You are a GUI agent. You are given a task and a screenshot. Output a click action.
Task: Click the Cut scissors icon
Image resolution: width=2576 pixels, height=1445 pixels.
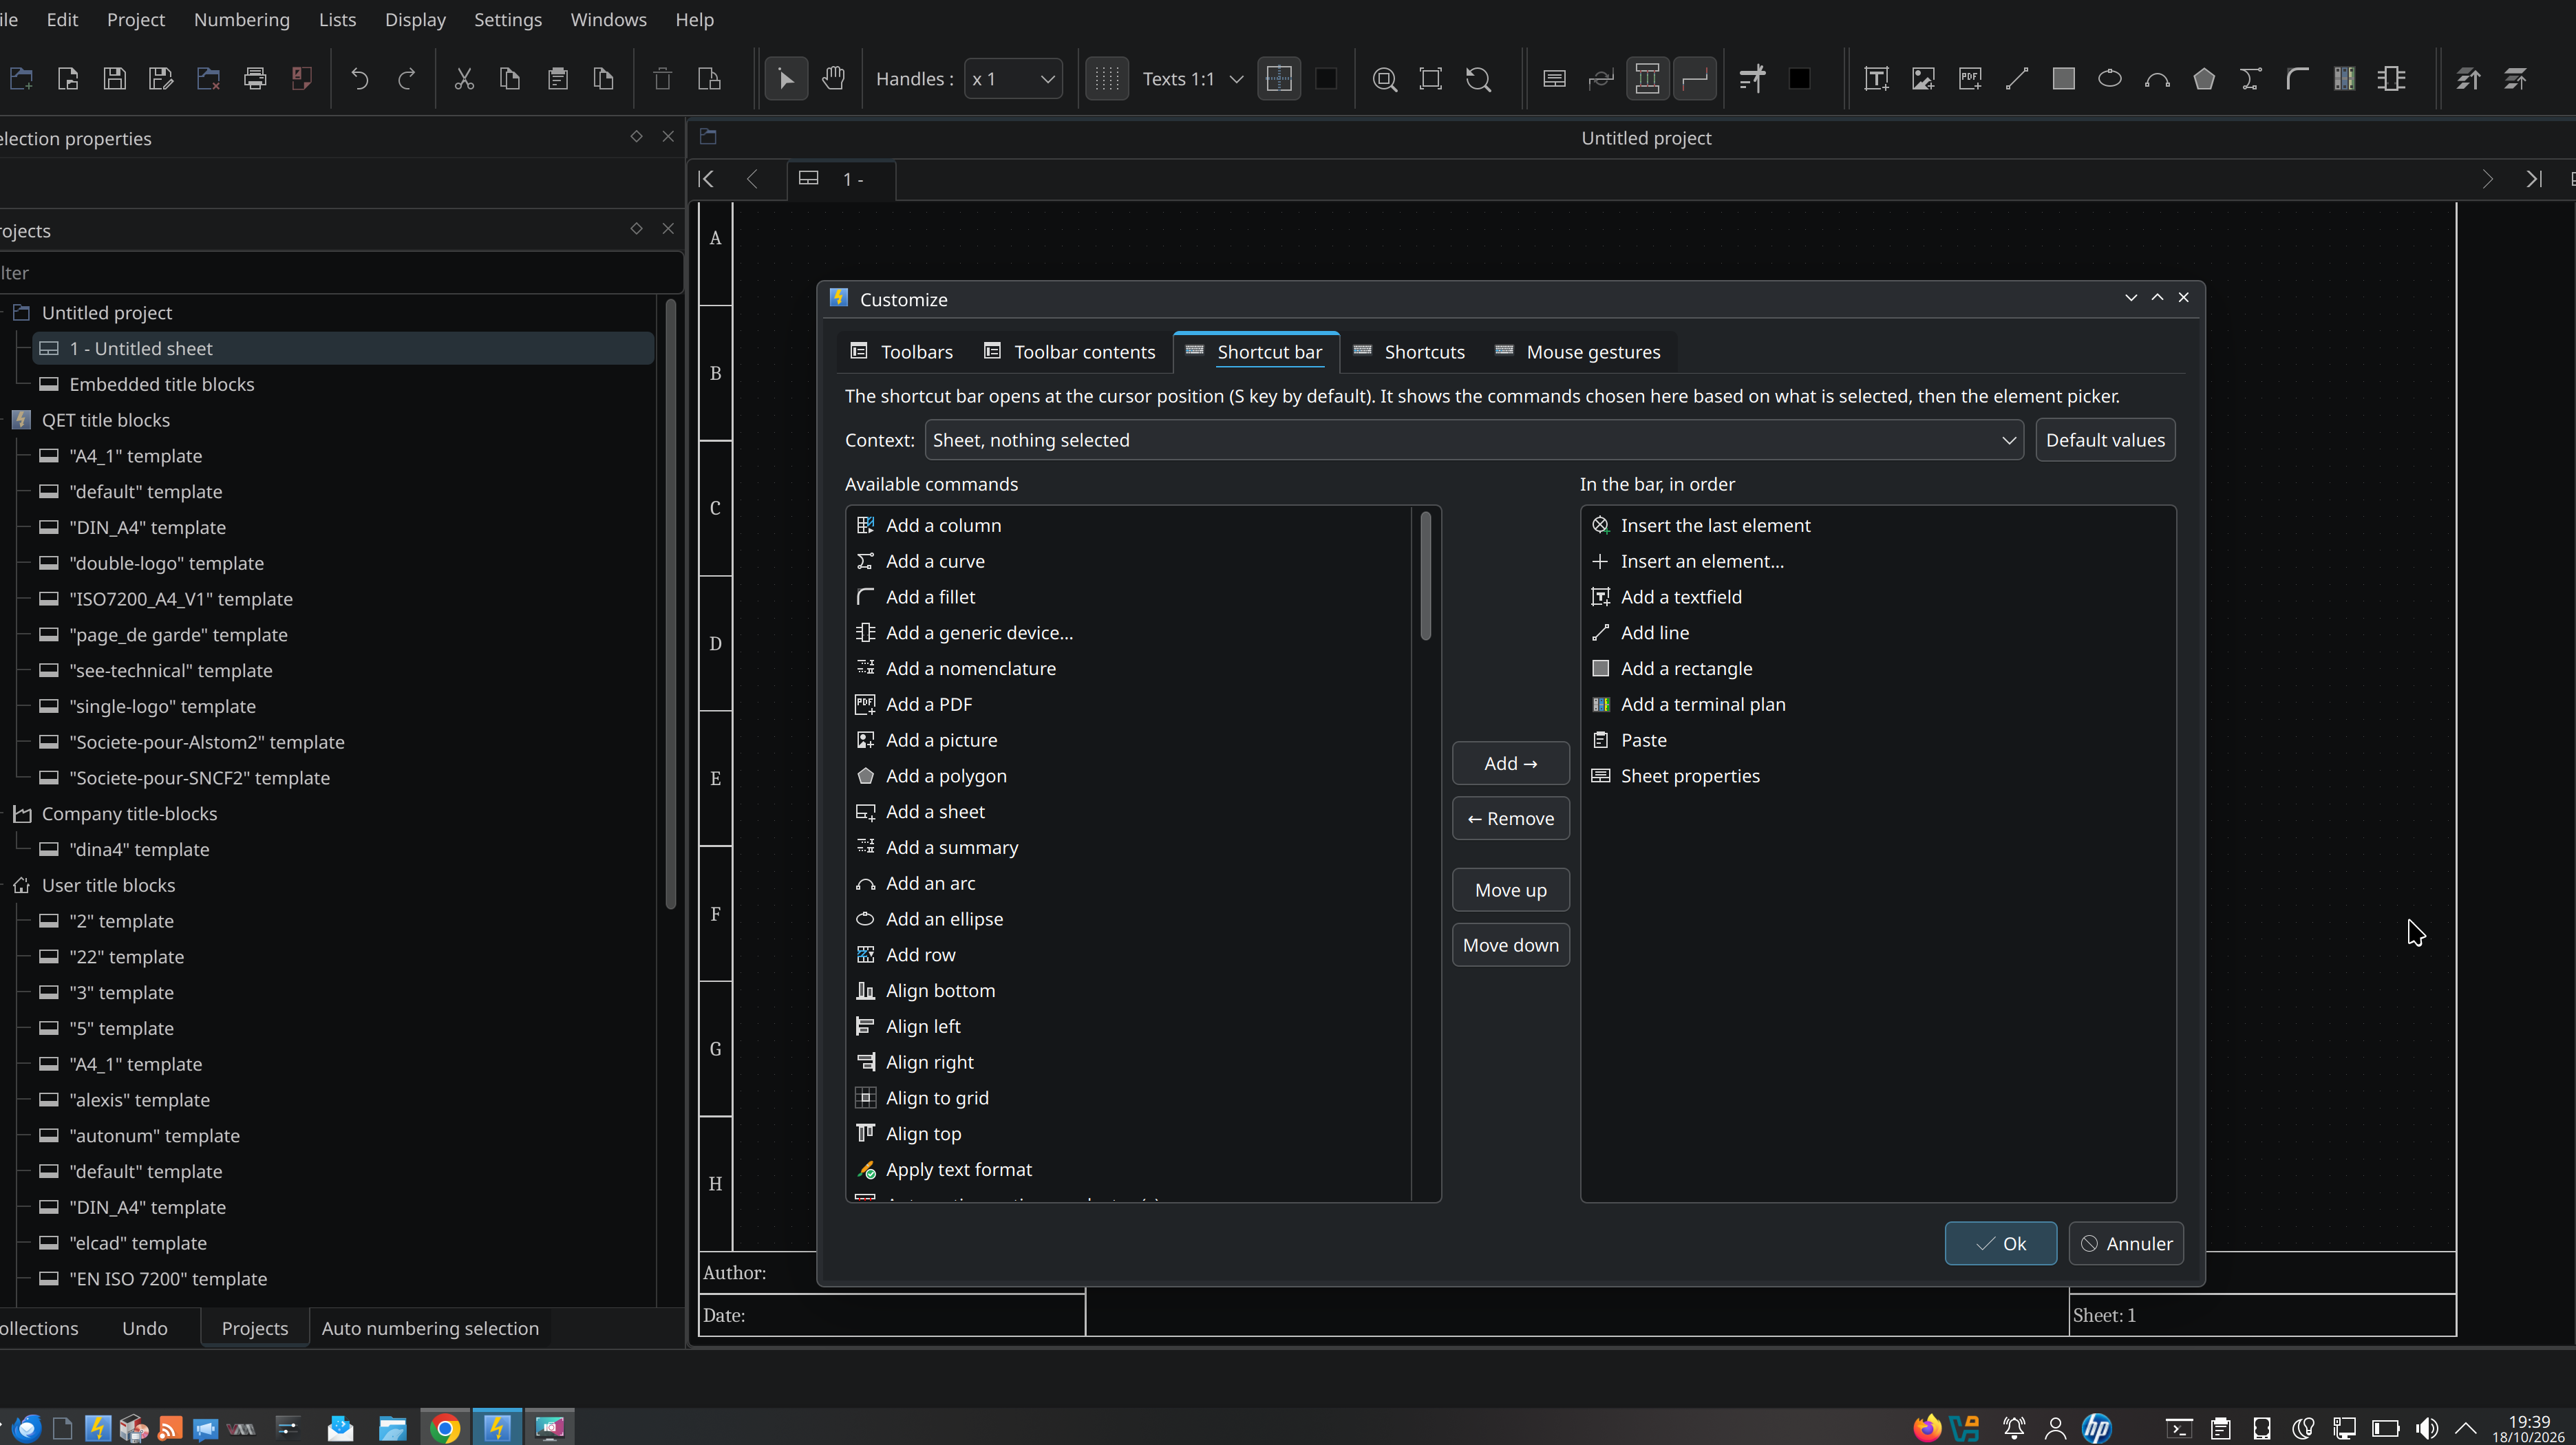pos(464,78)
